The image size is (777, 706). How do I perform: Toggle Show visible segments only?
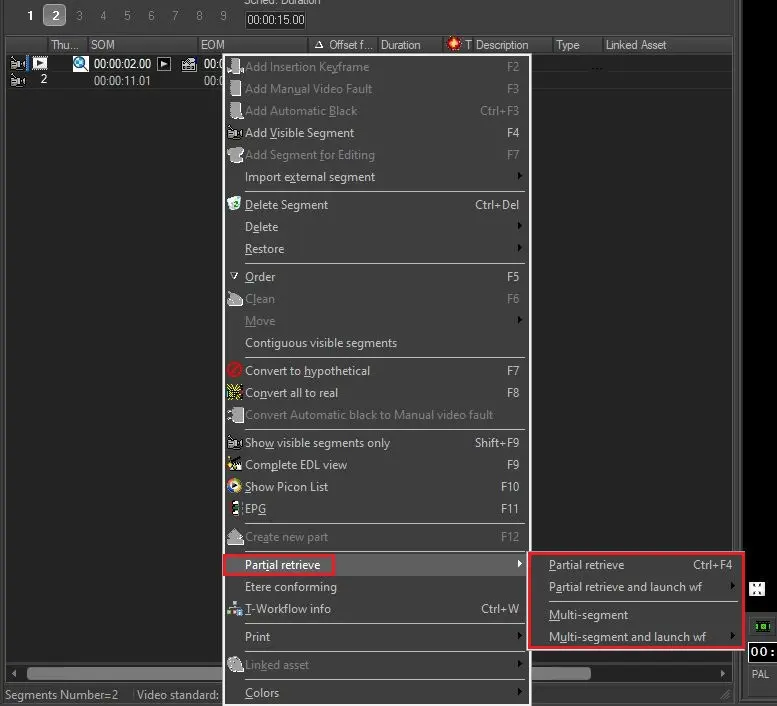[x=317, y=443]
